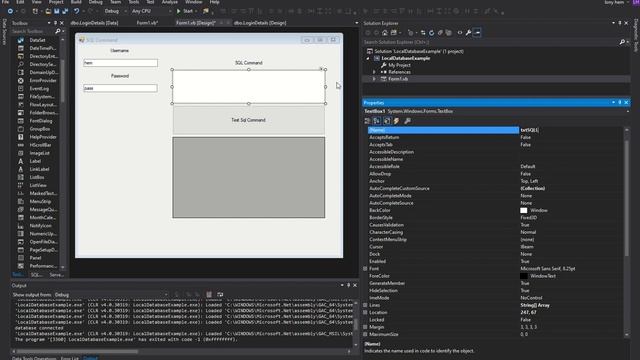
Task: Toggle auto-hide pin on Output panel
Action: click(348, 285)
